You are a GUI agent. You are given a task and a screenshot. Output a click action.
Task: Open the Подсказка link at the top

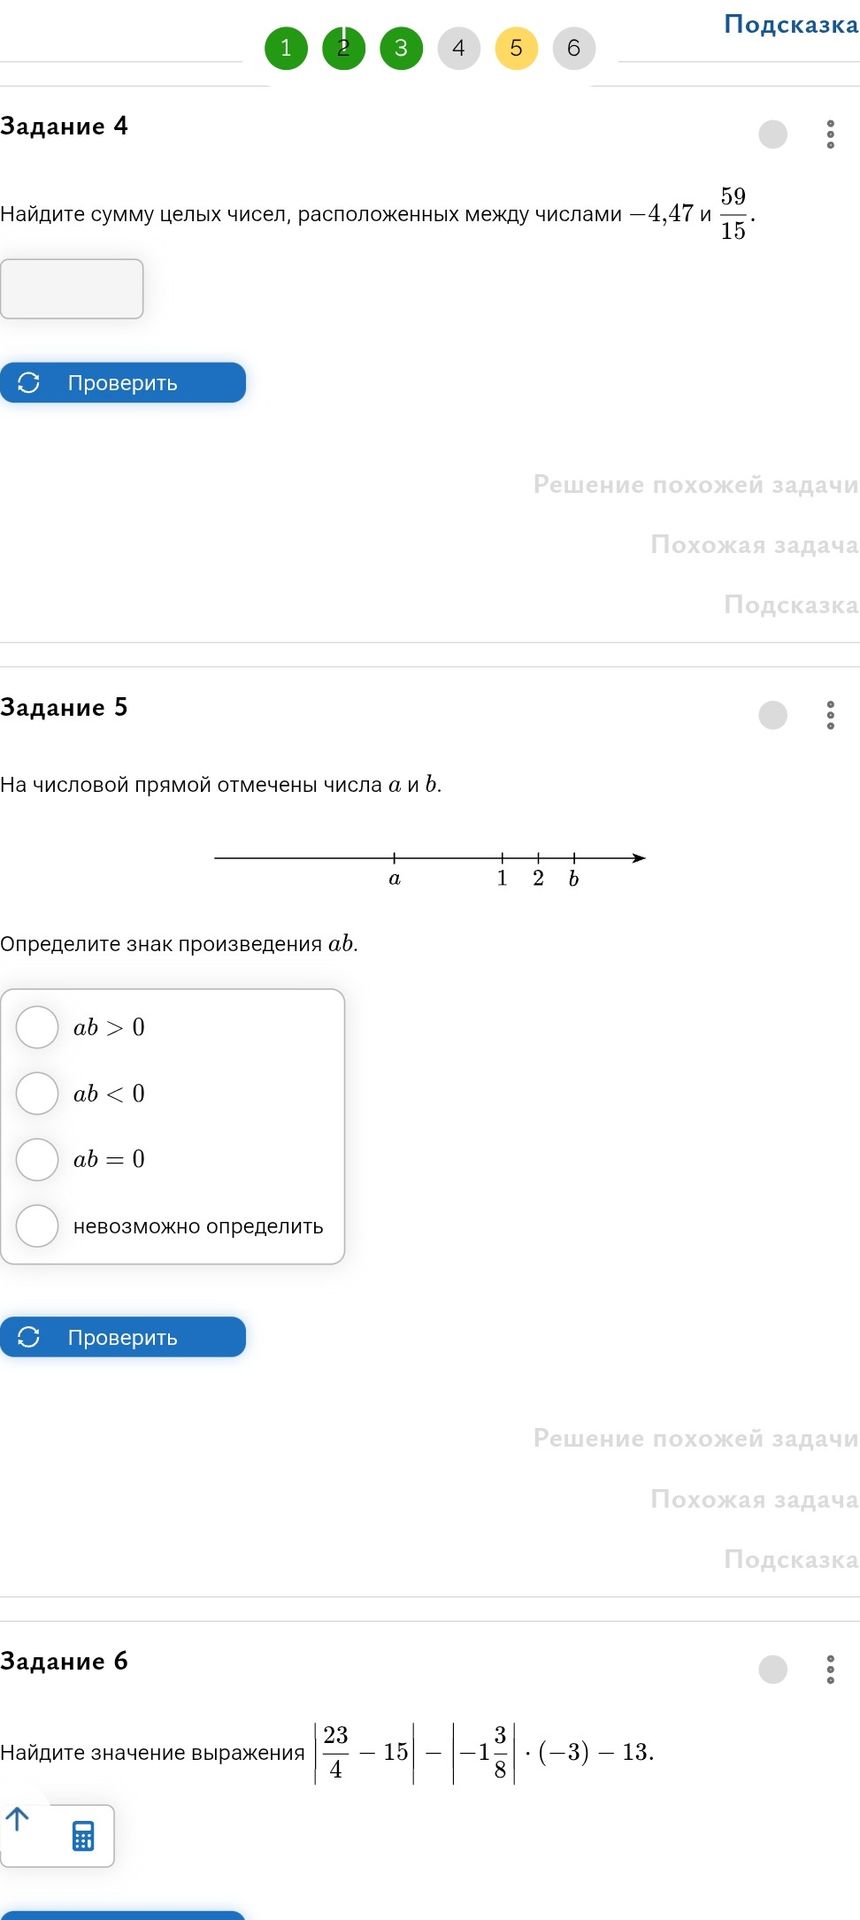pos(791,24)
